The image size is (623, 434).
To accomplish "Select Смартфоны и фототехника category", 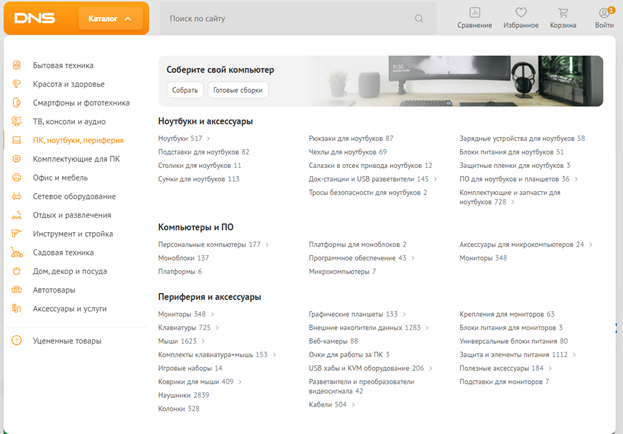I will (x=81, y=103).
